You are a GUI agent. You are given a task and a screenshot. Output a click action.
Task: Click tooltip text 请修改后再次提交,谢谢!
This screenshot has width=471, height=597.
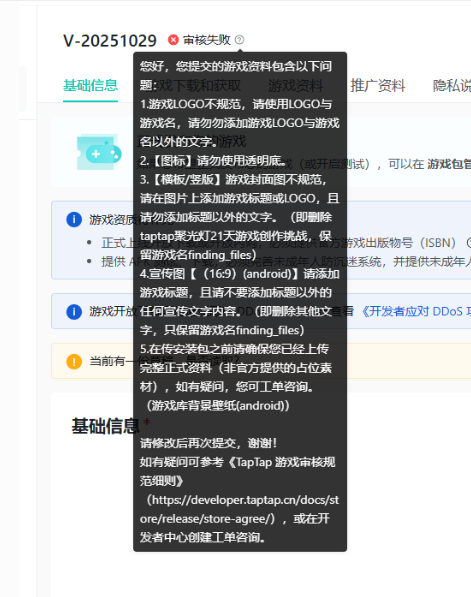click(x=208, y=443)
